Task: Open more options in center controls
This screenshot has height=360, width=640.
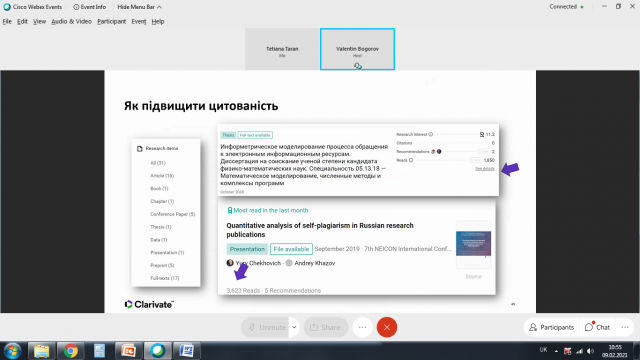Action: pos(362,327)
